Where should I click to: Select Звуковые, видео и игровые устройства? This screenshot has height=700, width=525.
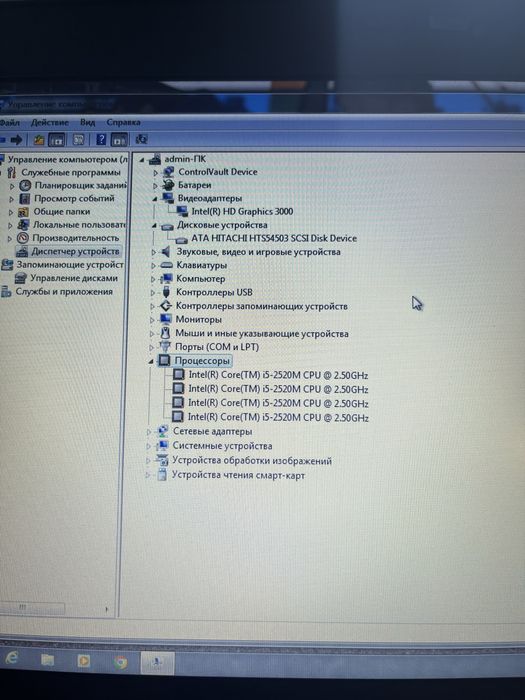click(x=258, y=252)
